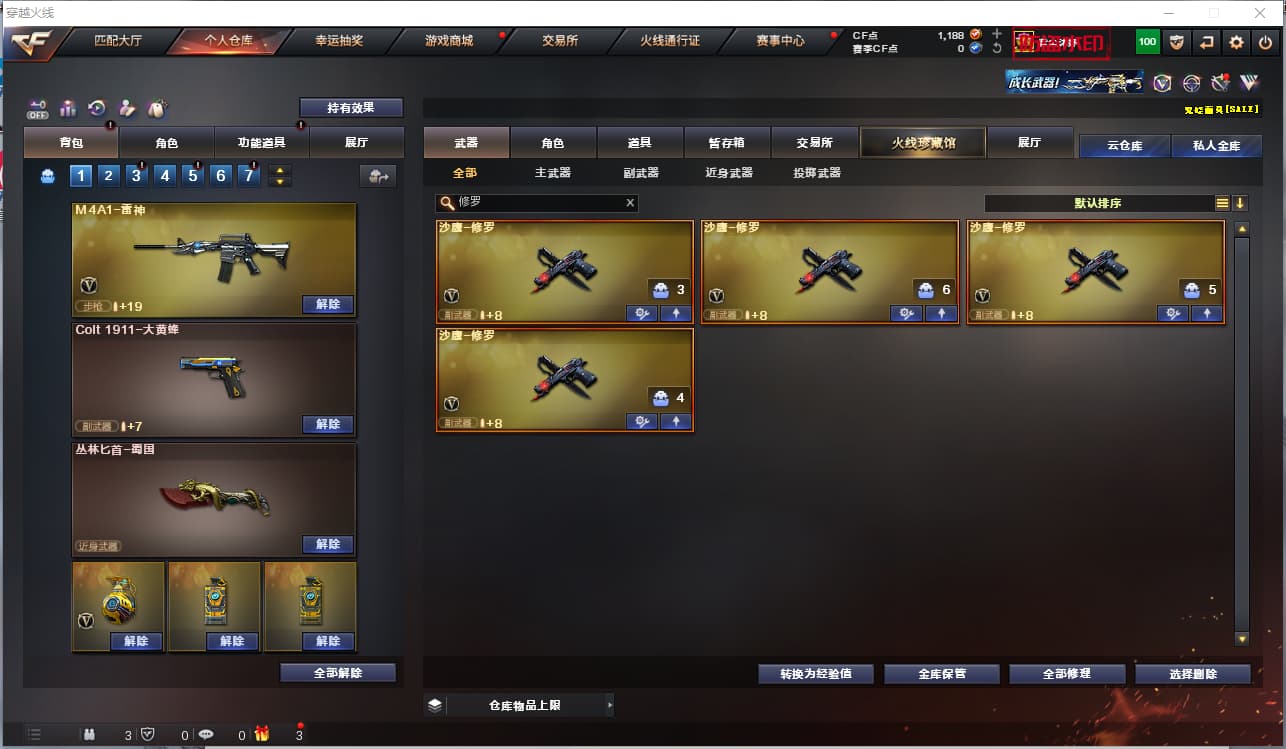Click the power exit icon

(x=1265, y=42)
